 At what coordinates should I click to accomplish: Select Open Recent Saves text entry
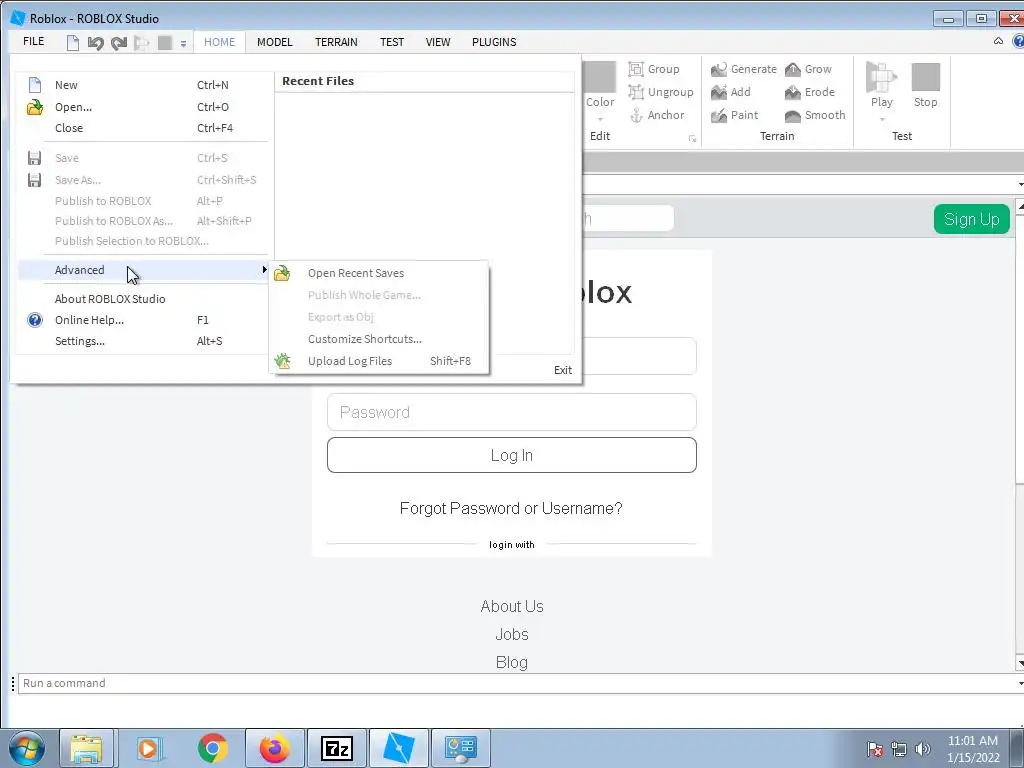[356, 273]
